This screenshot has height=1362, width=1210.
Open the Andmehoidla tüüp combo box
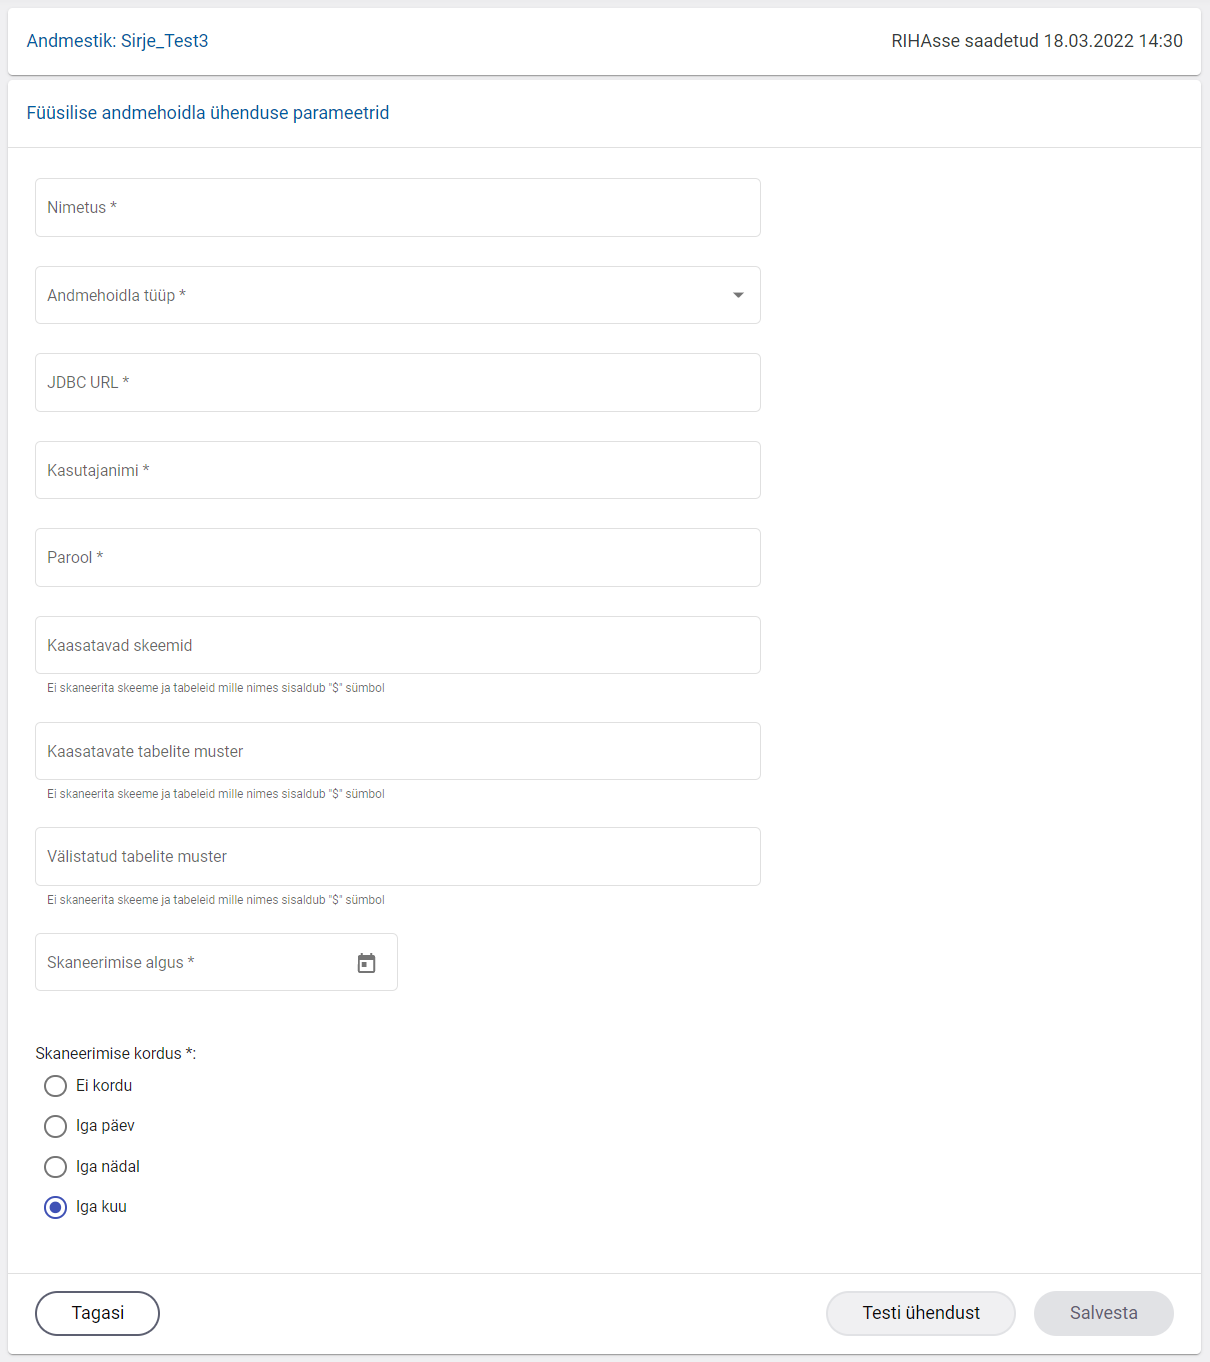(380, 295)
